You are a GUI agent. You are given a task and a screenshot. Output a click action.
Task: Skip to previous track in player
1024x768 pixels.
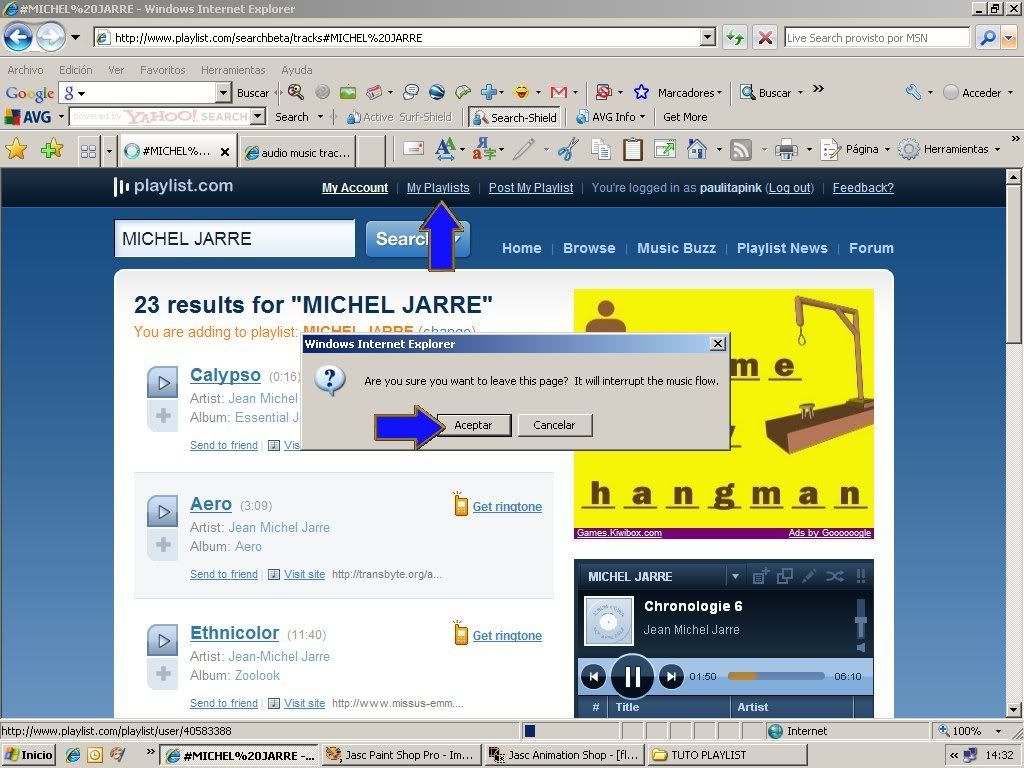pos(593,677)
